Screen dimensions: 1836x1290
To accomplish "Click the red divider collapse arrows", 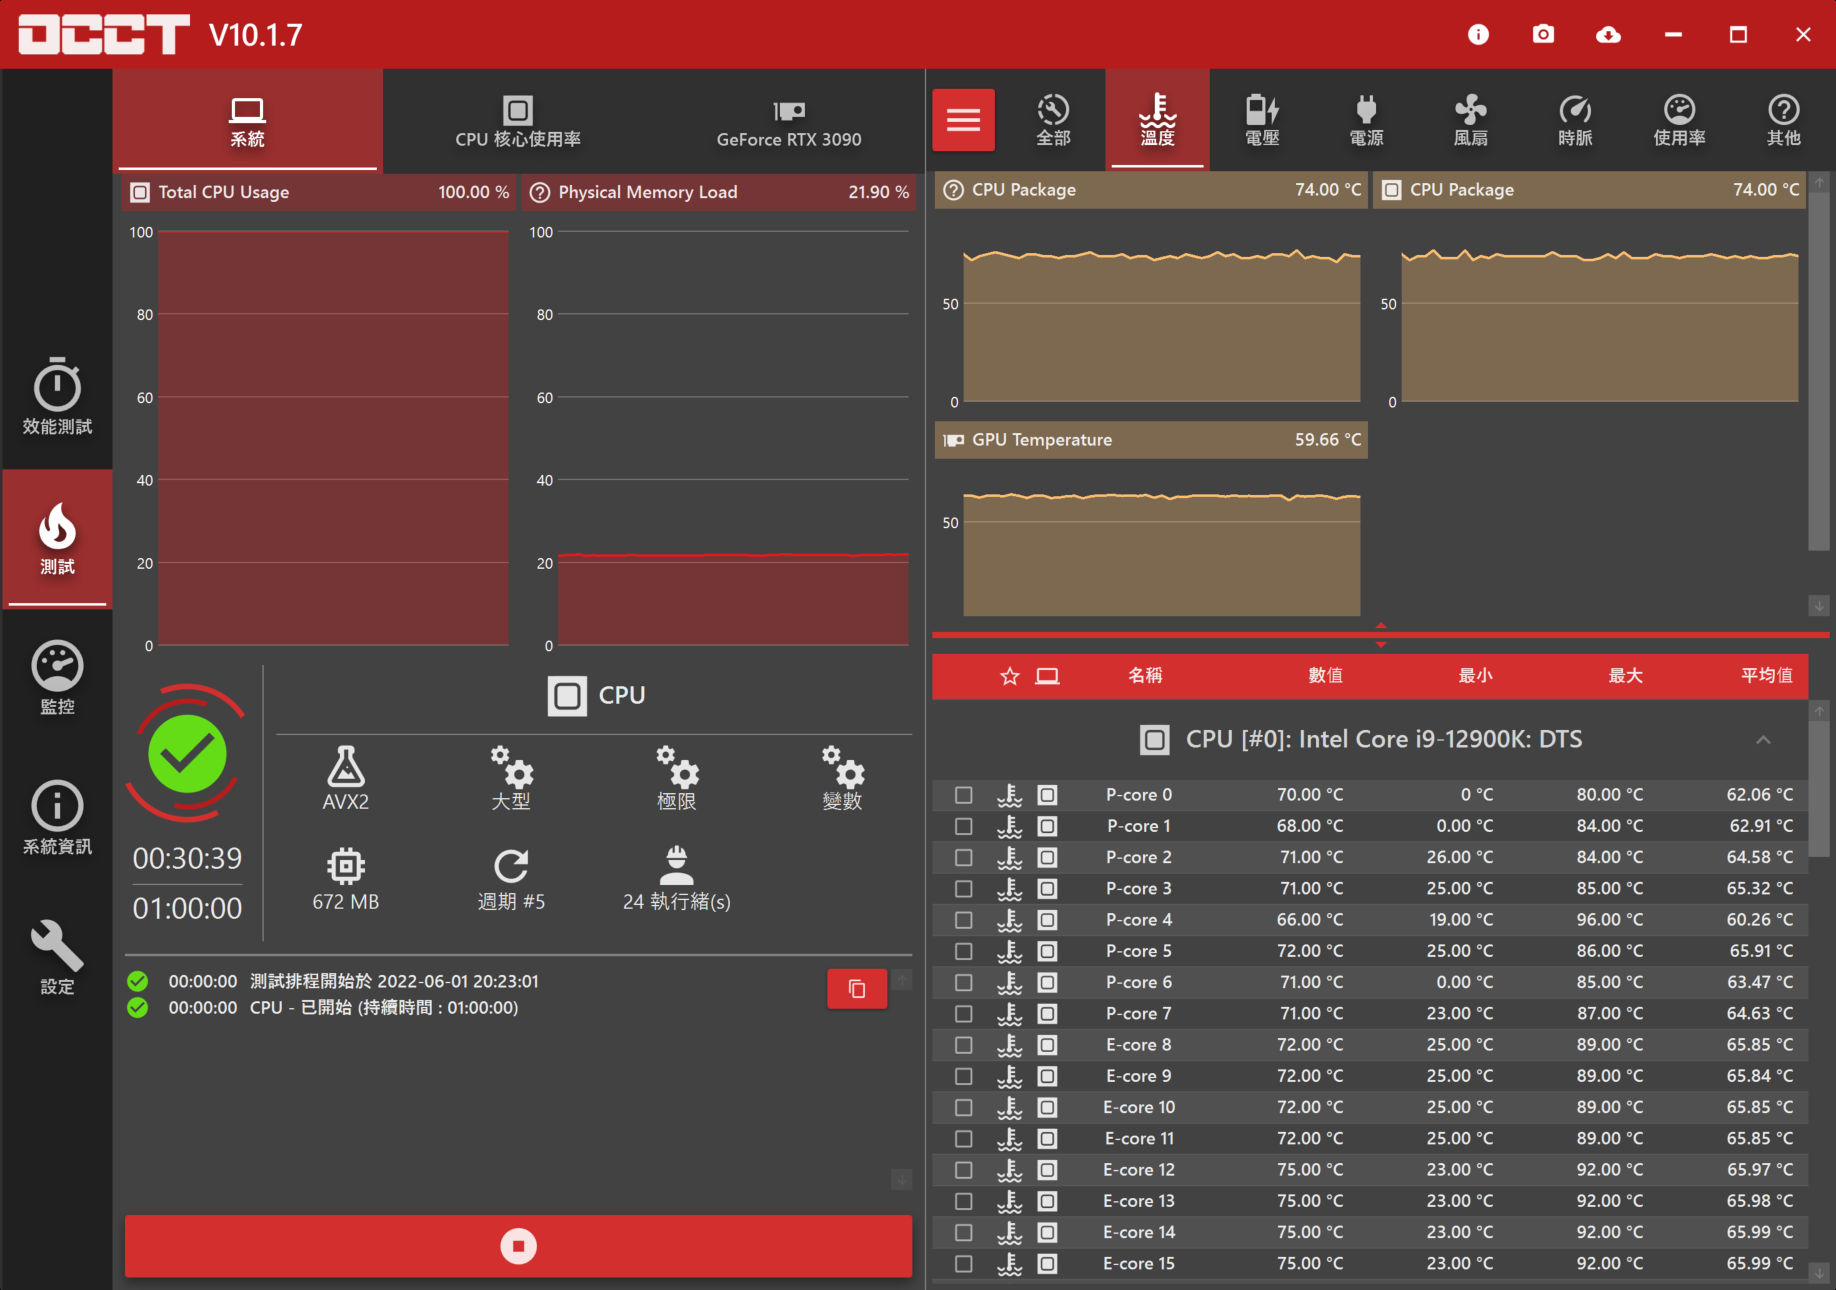I will pos(1381,635).
